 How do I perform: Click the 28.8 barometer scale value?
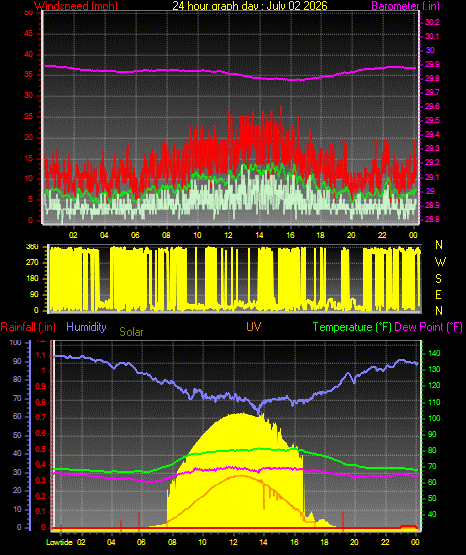tap(432, 219)
